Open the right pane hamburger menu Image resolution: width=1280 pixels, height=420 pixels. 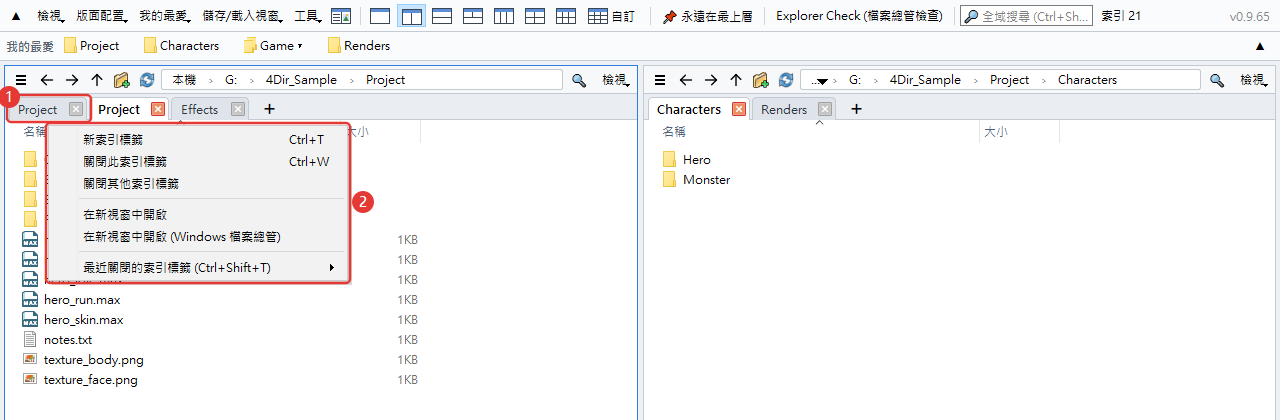(x=660, y=80)
